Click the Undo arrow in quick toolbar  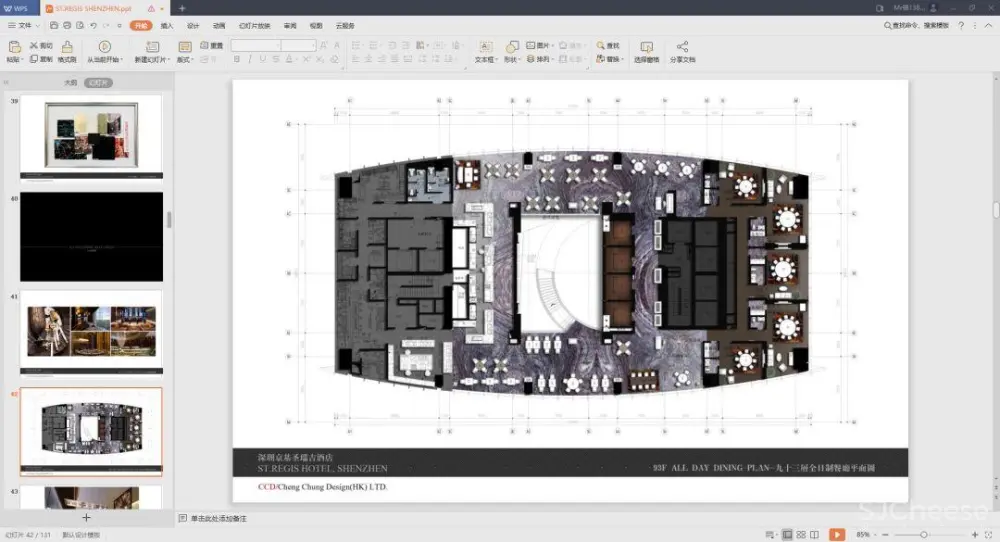(x=92, y=25)
